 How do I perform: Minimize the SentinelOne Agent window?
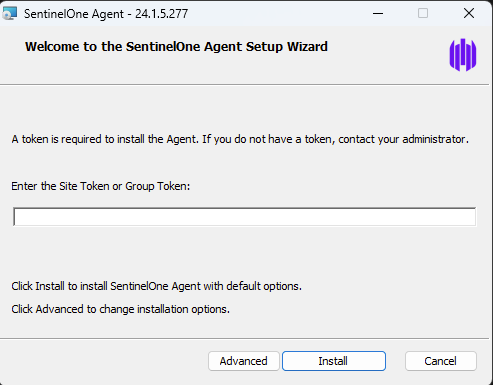point(378,14)
